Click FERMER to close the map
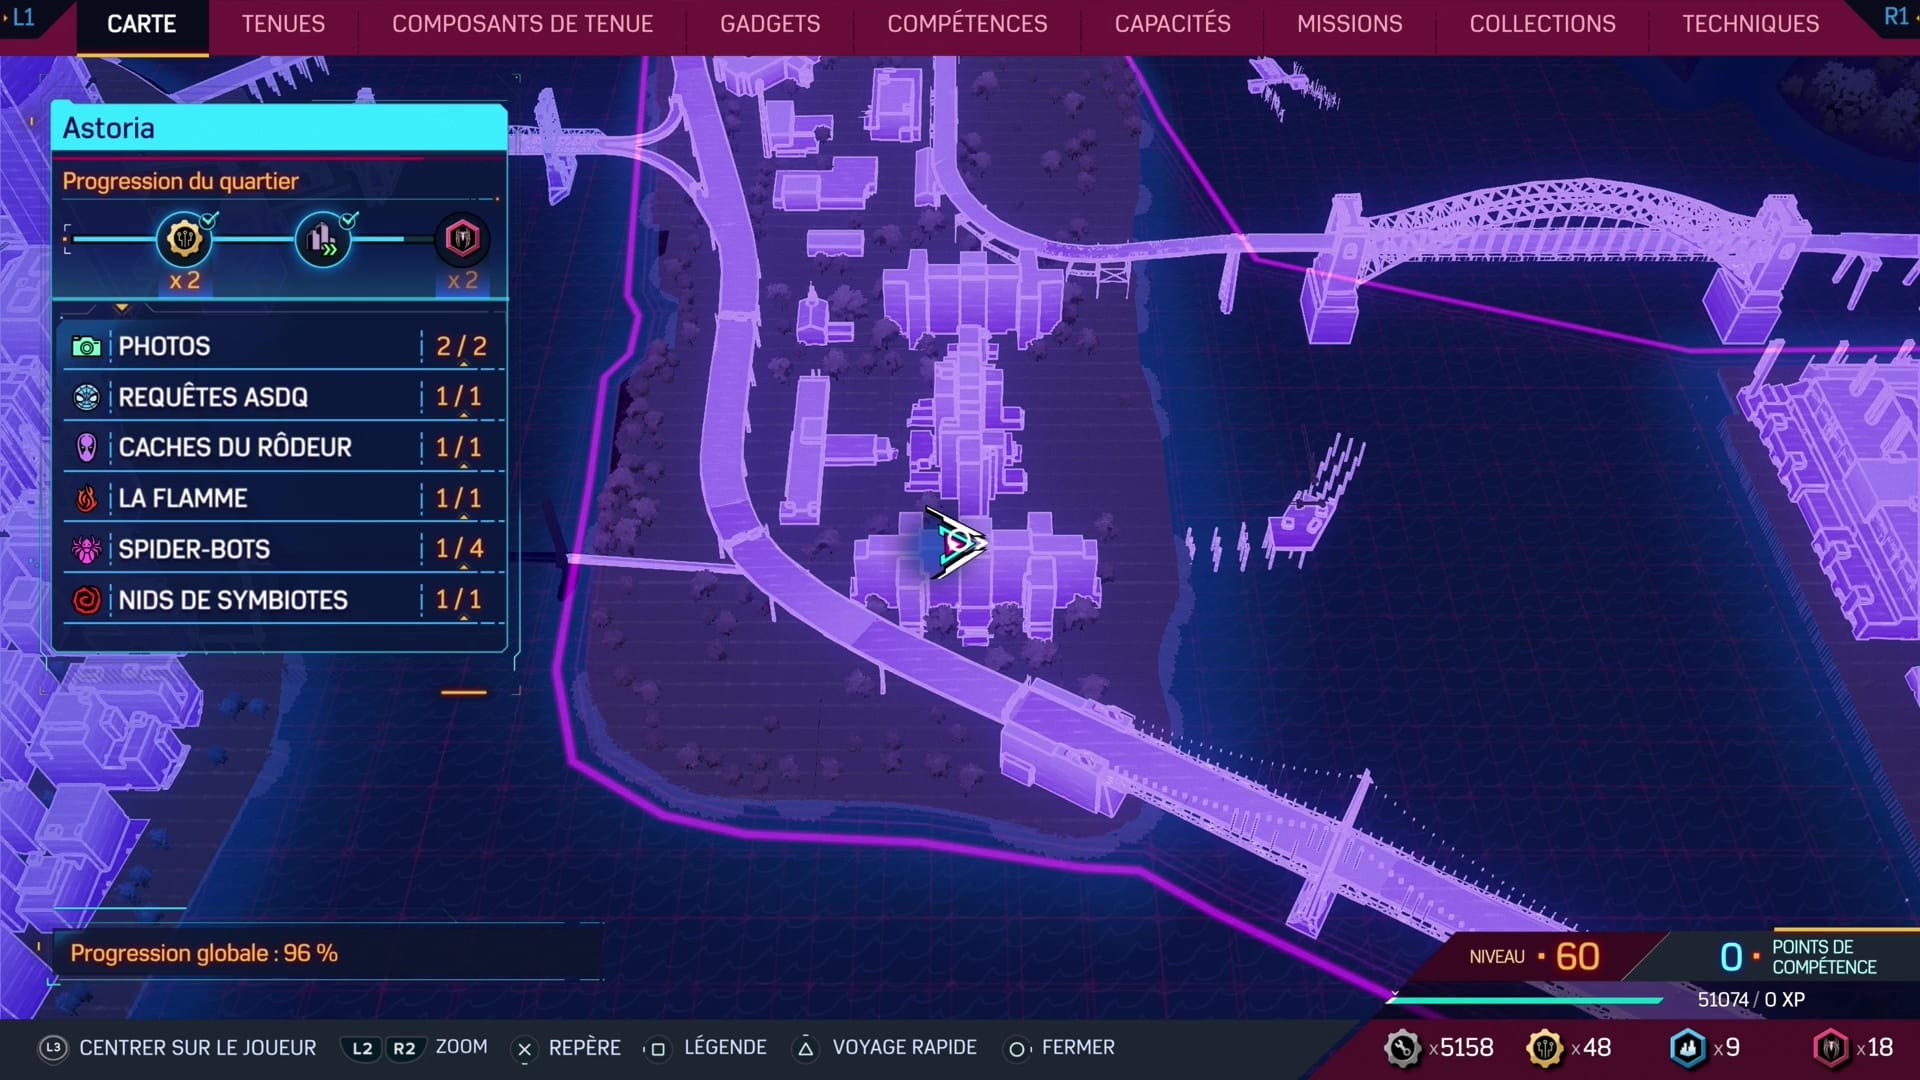Image resolution: width=1920 pixels, height=1080 pixels. [x=1078, y=1048]
